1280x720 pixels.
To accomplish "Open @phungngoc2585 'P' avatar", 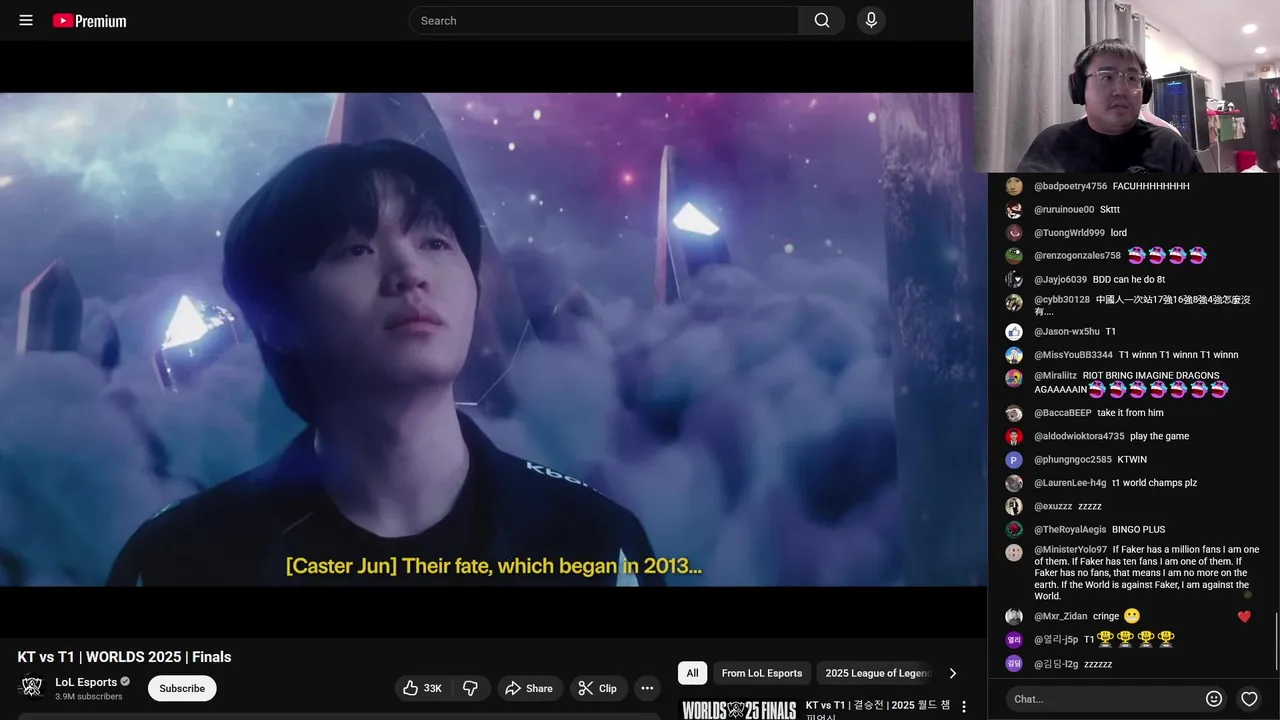I will [x=1014, y=460].
